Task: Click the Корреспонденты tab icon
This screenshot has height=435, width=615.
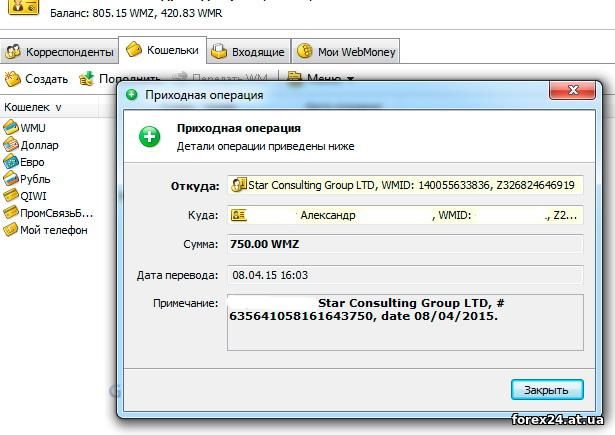Action: [x=13, y=52]
